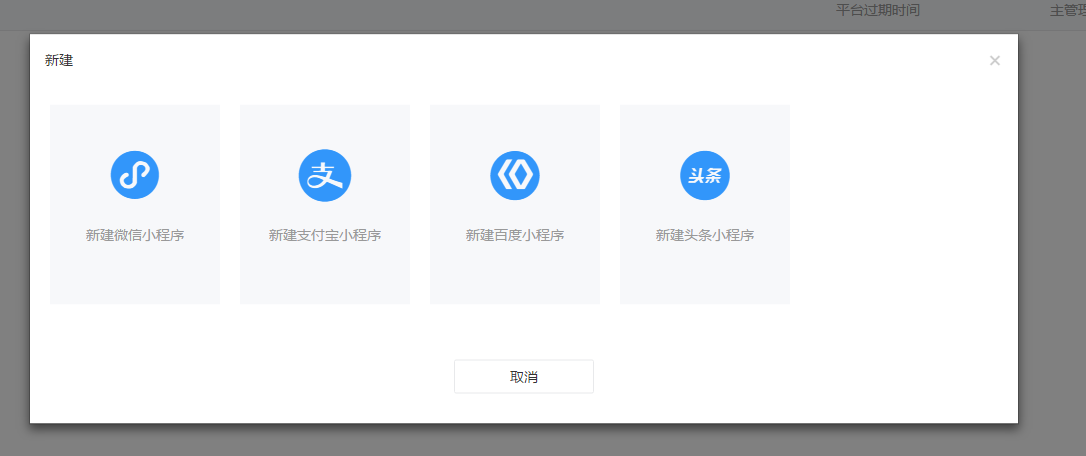The height and width of the screenshot is (456, 1086).
Task: Click the Baidu mini program icon
Action: (x=515, y=175)
